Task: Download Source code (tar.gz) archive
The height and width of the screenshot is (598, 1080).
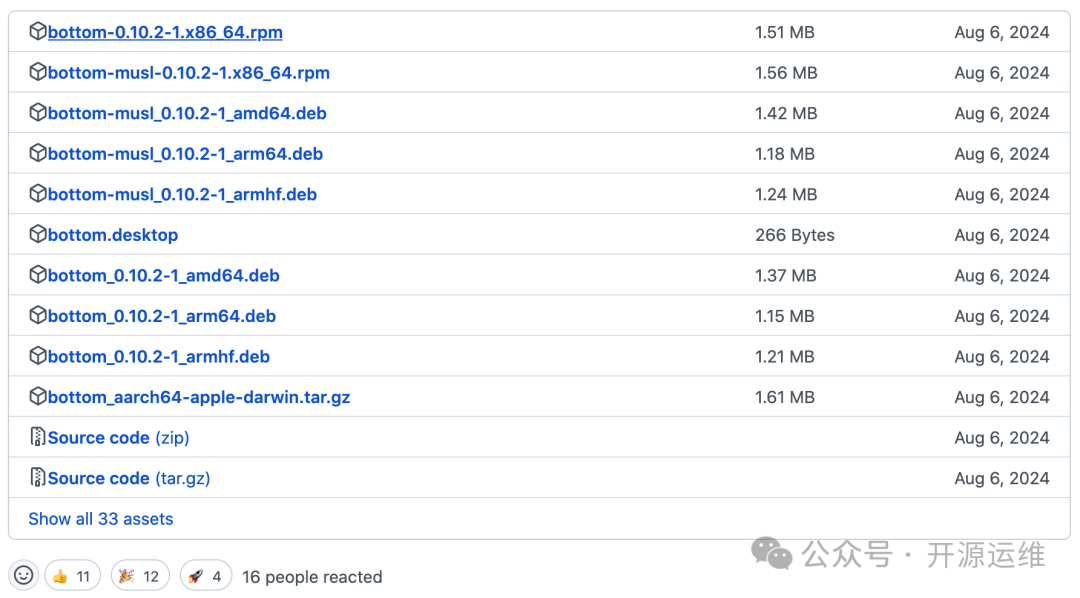Action: pos(129,478)
